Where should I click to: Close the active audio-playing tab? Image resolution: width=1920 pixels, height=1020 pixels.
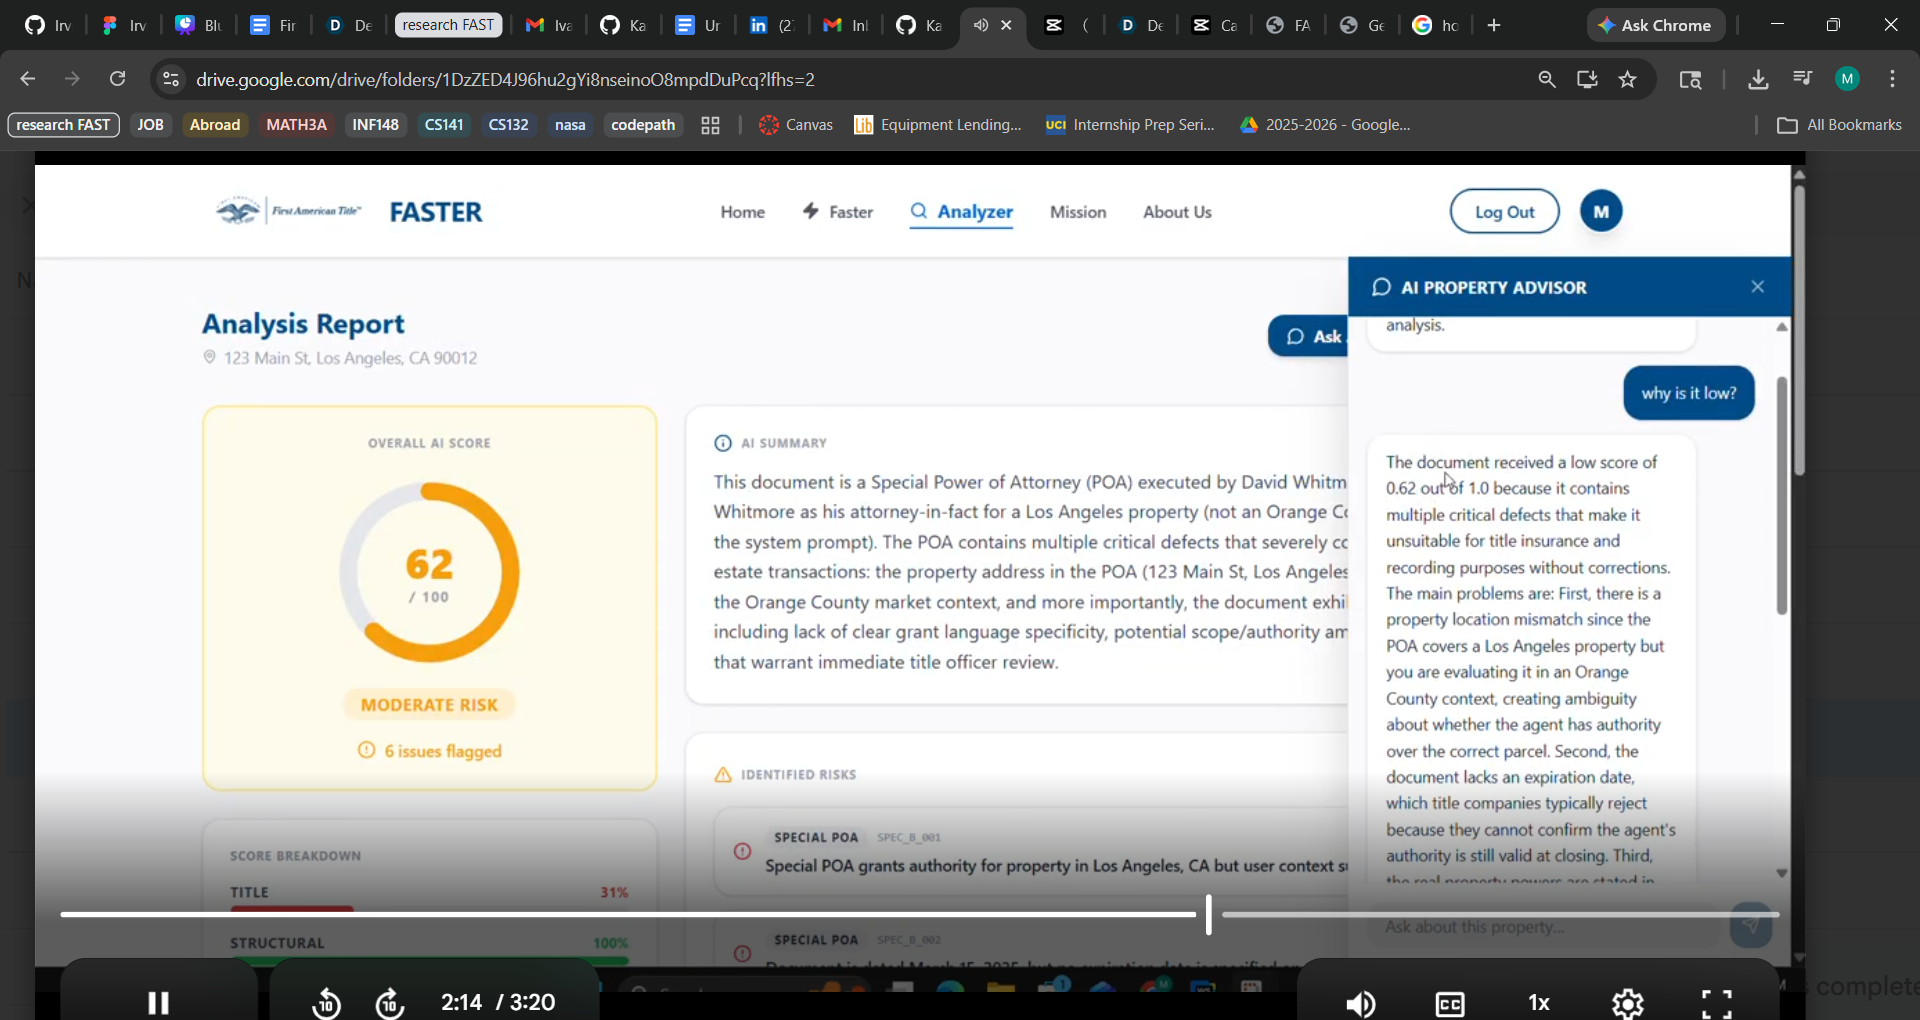[1007, 25]
